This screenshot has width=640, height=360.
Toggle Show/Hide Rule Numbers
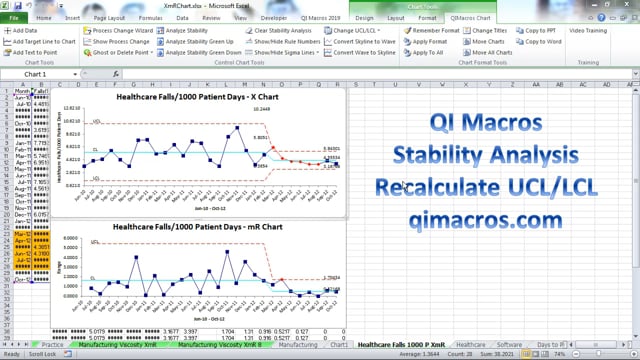pos(283,42)
